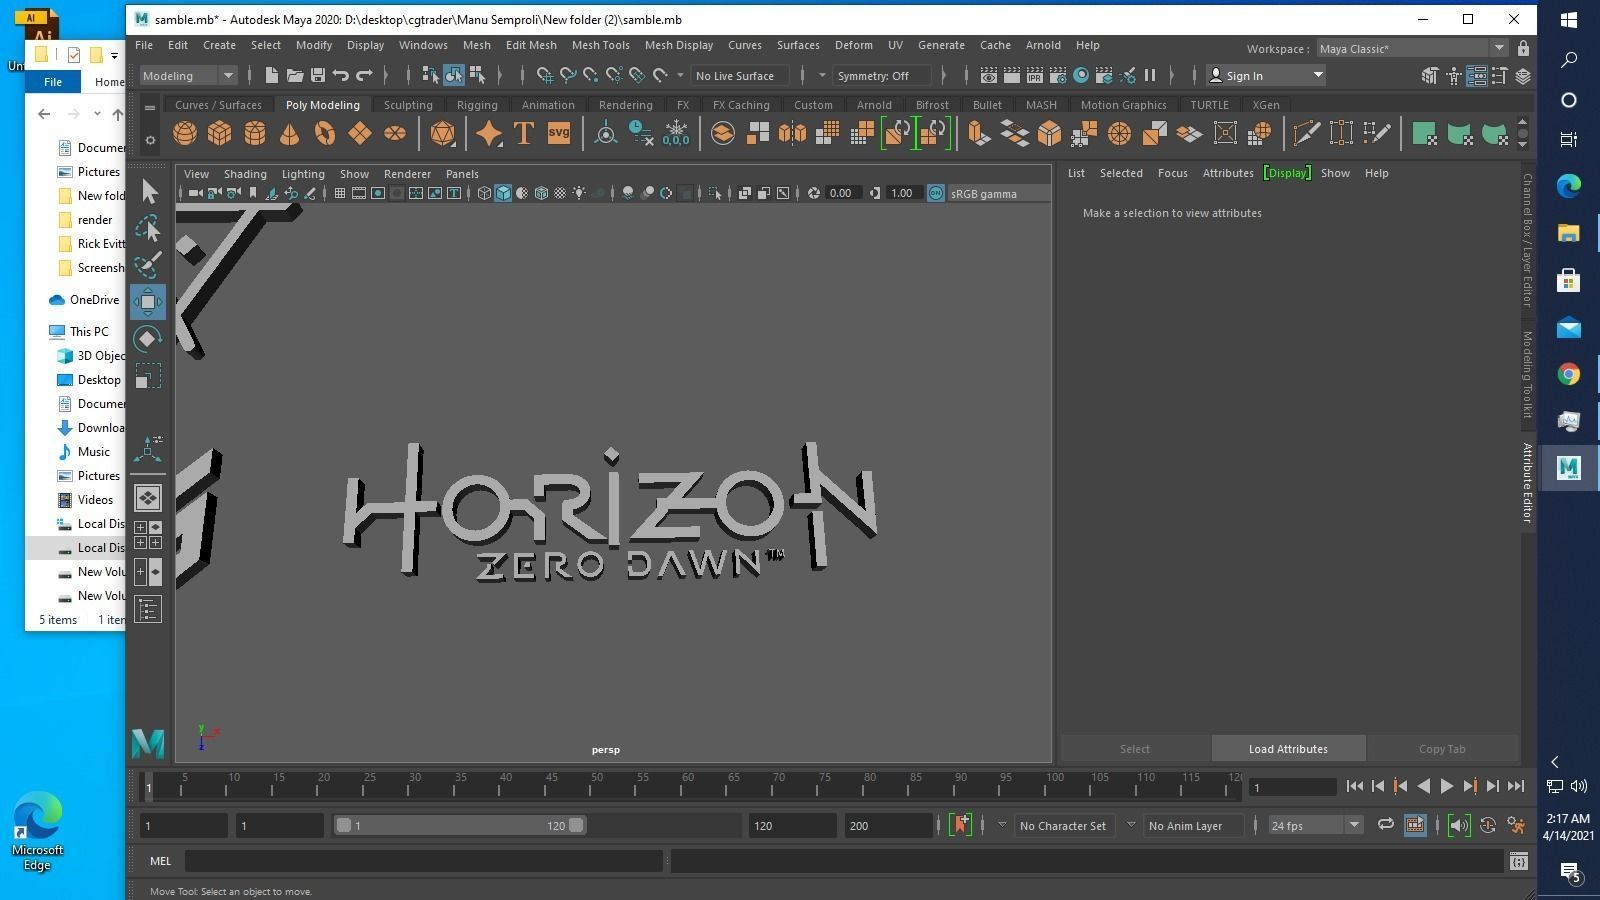The image size is (1600, 900).
Task: Toggle the Attribute Editor panel icon
Action: click(1476, 75)
